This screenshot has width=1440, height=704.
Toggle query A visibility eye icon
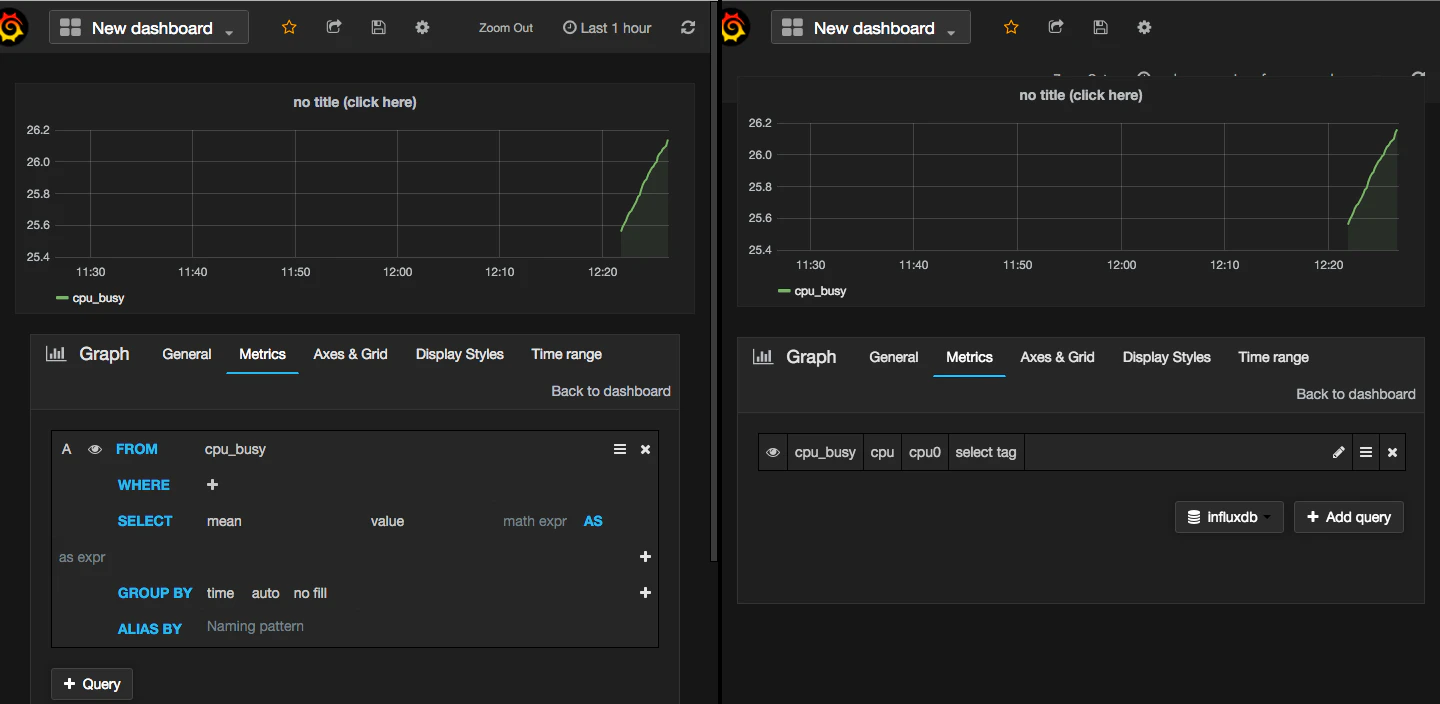(95, 449)
